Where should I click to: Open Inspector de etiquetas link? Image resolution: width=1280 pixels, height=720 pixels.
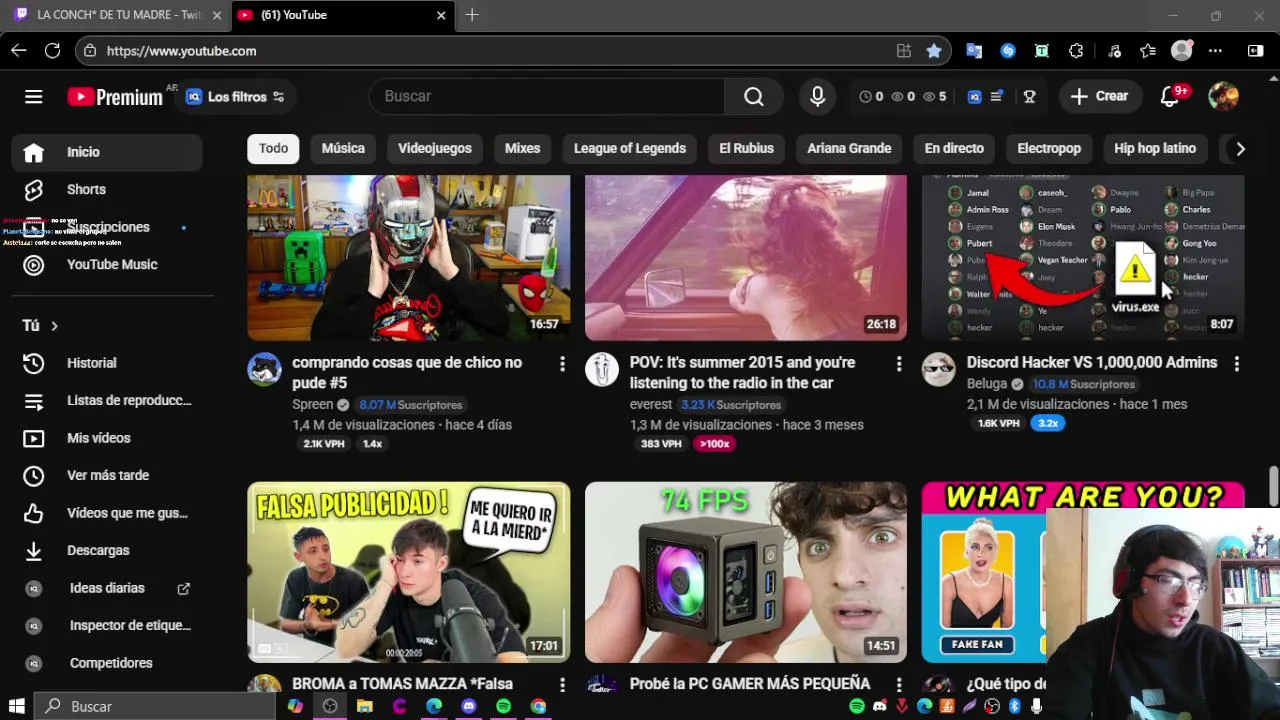click(x=107, y=626)
